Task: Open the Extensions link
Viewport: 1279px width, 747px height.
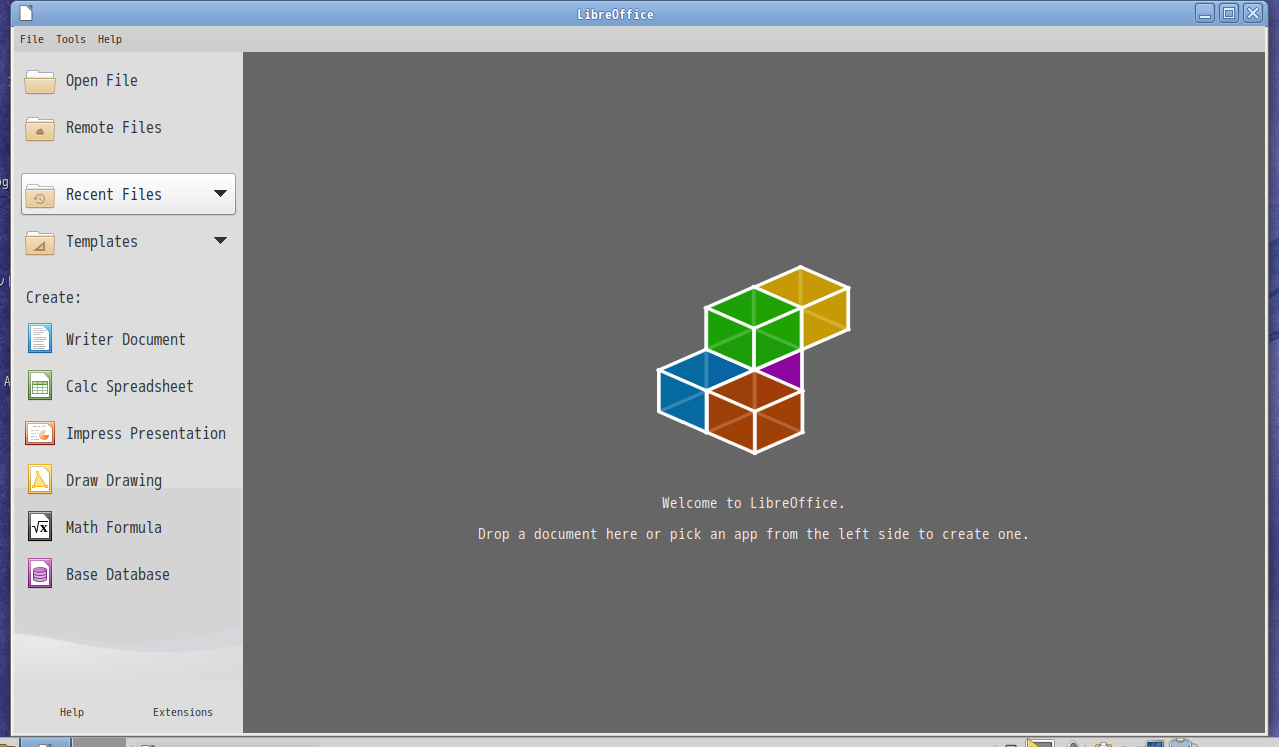Action: pos(183,712)
